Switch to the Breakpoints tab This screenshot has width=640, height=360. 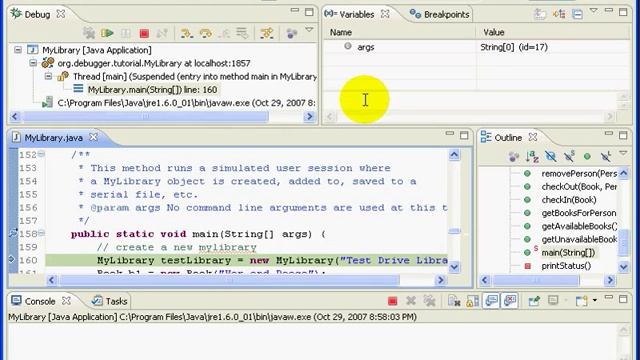446,14
